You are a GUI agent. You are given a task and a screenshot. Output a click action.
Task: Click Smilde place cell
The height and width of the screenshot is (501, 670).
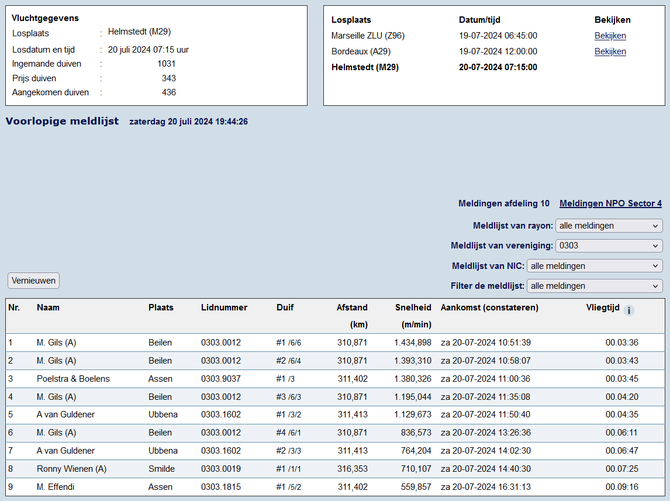coord(162,469)
